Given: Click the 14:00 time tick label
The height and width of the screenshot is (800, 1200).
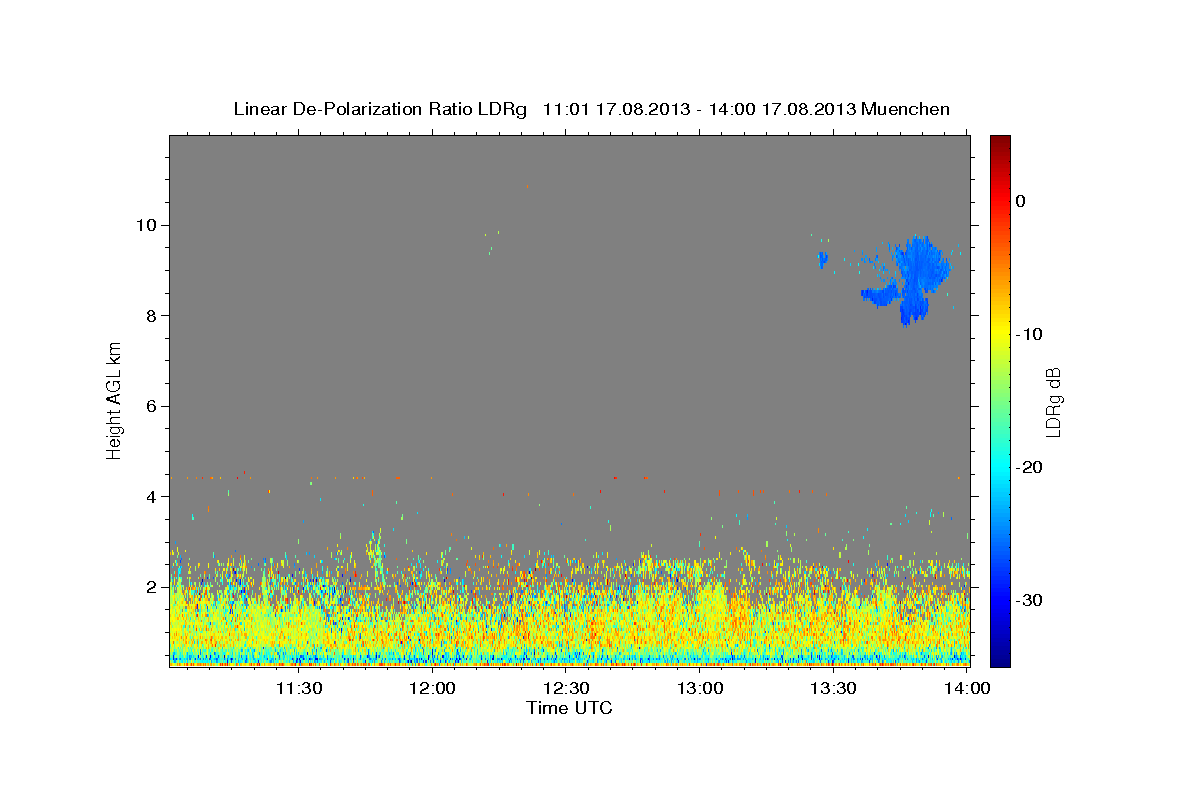Looking at the screenshot, I should coord(967,688).
